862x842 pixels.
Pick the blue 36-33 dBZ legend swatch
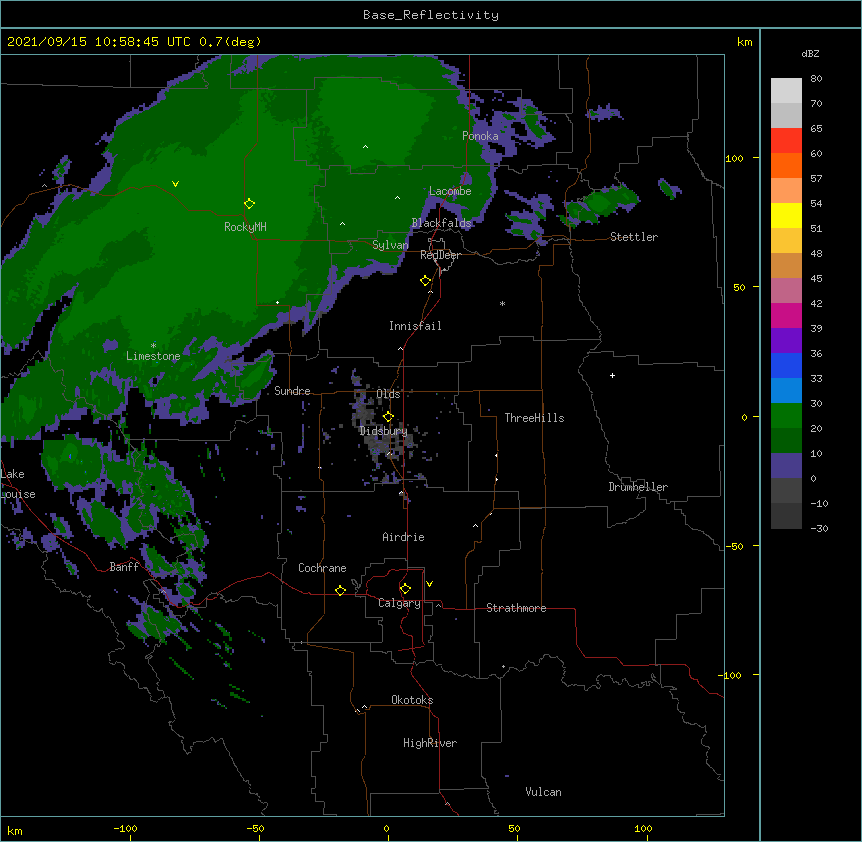(786, 365)
